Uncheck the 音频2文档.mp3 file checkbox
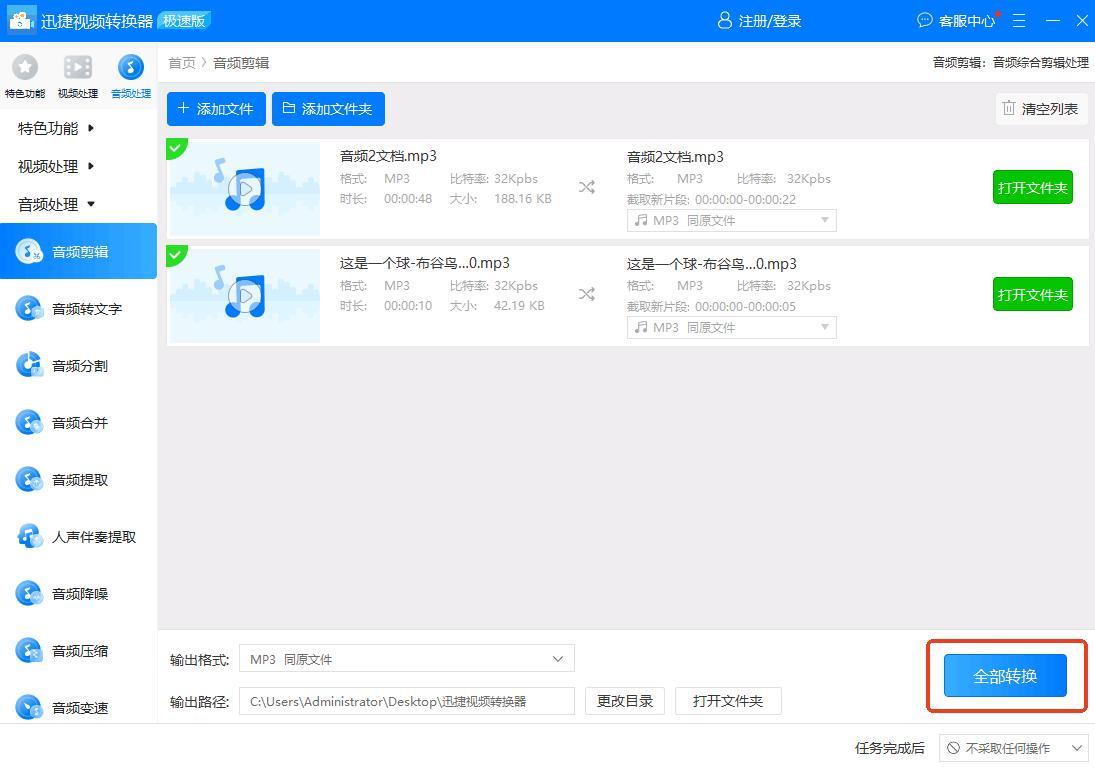 [x=176, y=148]
